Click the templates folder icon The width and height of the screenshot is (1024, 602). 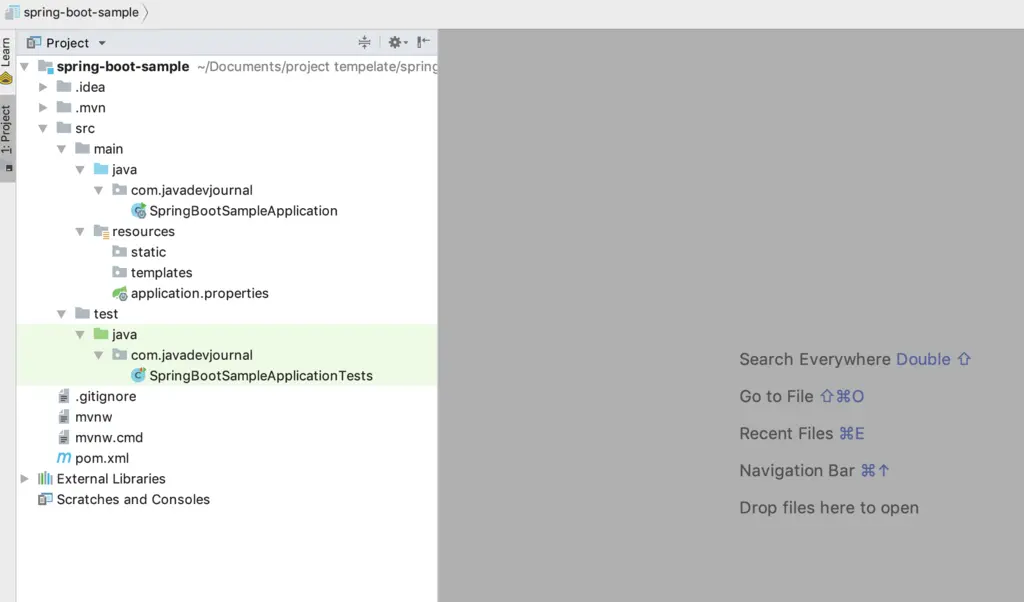(x=120, y=272)
